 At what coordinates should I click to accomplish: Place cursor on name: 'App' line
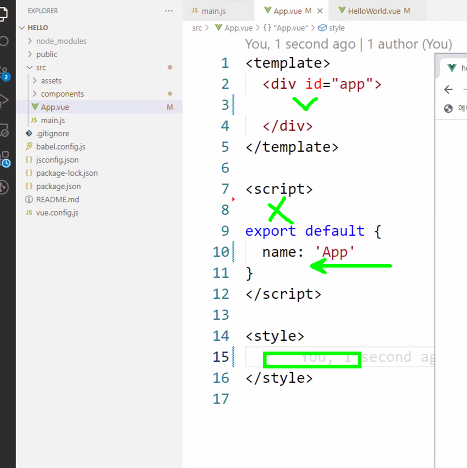coord(308,252)
